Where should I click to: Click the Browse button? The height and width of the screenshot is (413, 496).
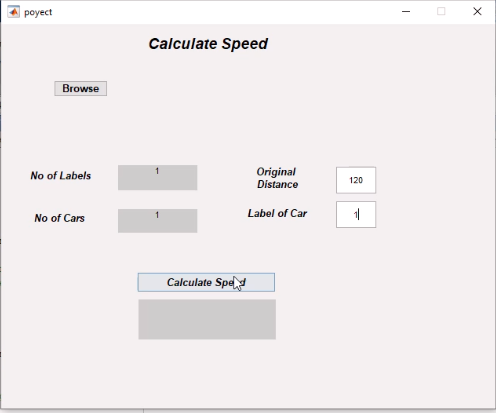tap(81, 88)
